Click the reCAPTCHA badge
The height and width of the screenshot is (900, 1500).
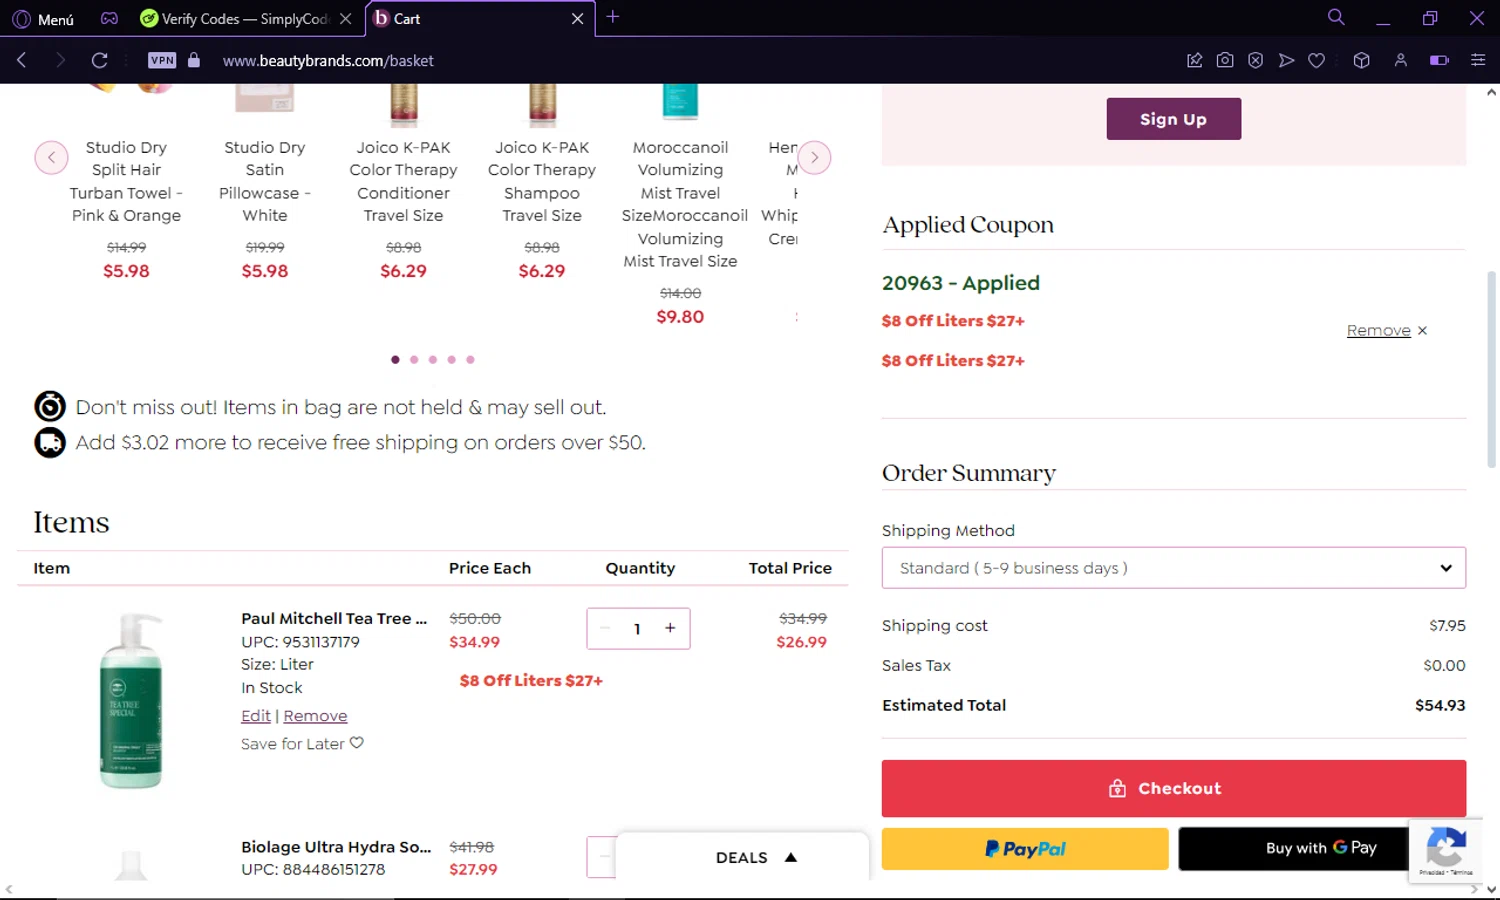(x=1446, y=850)
